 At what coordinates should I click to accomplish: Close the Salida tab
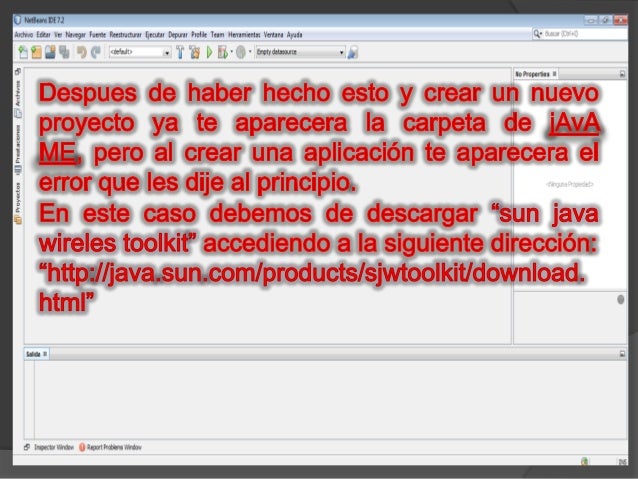pyautogui.click(x=45, y=354)
